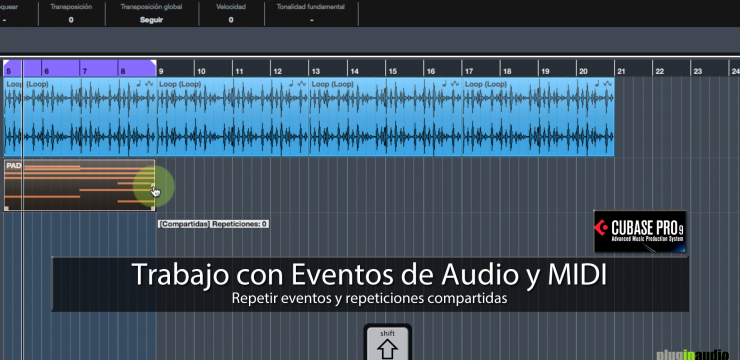Click the 'Transposición global' label
The image size is (740, 360).
(x=151, y=7)
